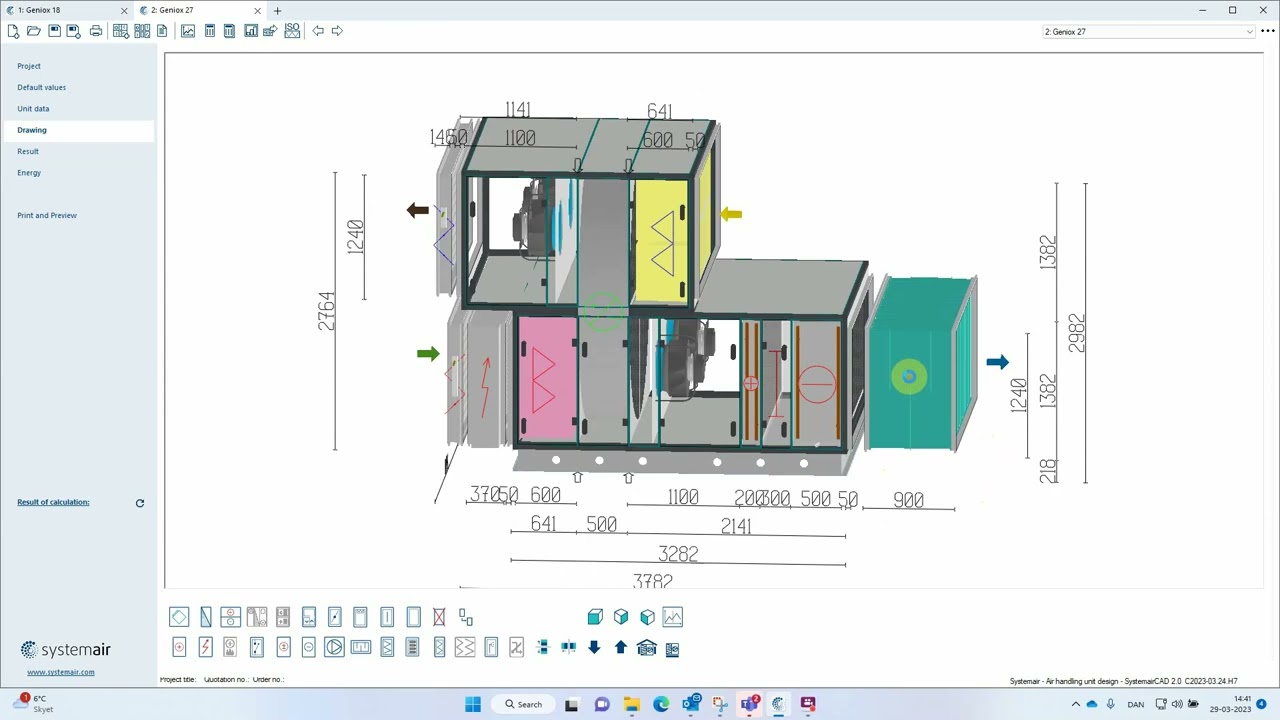This screenshot has width=1280, height=720.
Task: Click the print icon in the top toolbar
Action: click(96, 31)
